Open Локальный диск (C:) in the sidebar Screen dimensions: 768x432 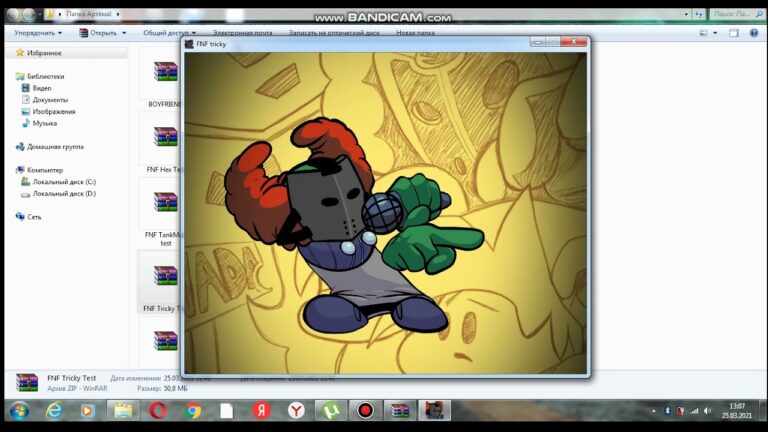click(63, 182)
